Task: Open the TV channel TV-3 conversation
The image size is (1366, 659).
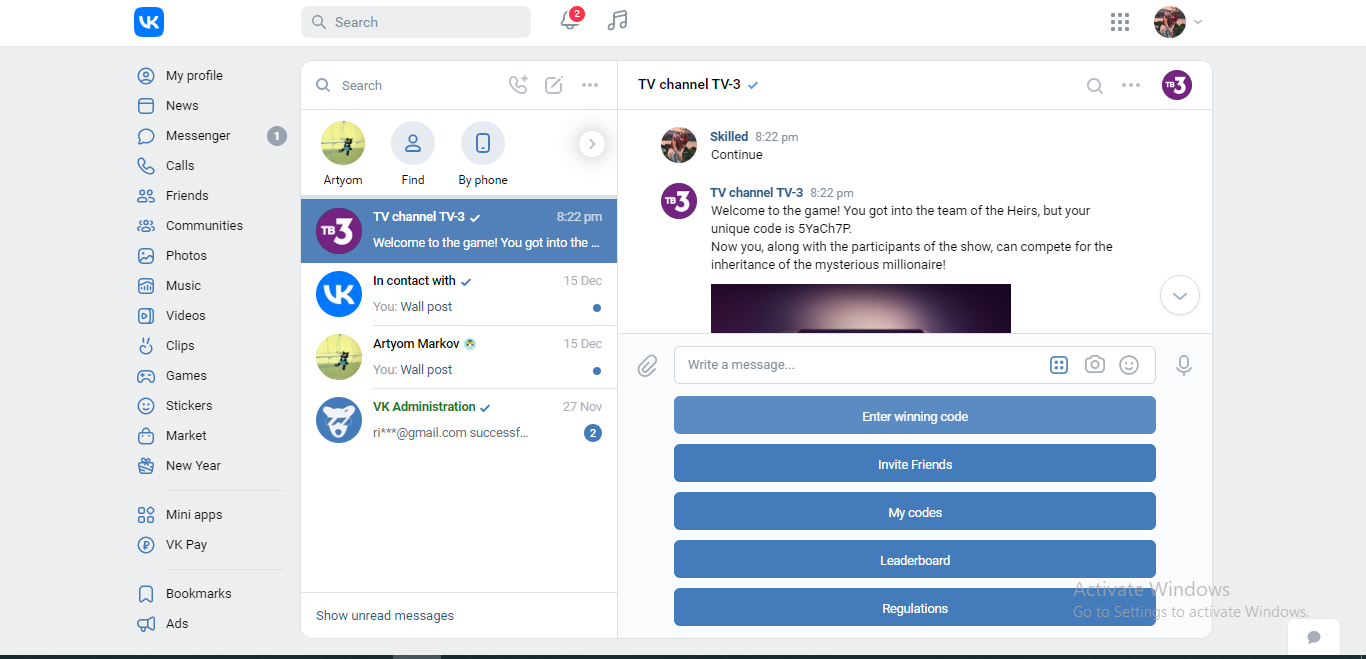Action: (459, 231)
